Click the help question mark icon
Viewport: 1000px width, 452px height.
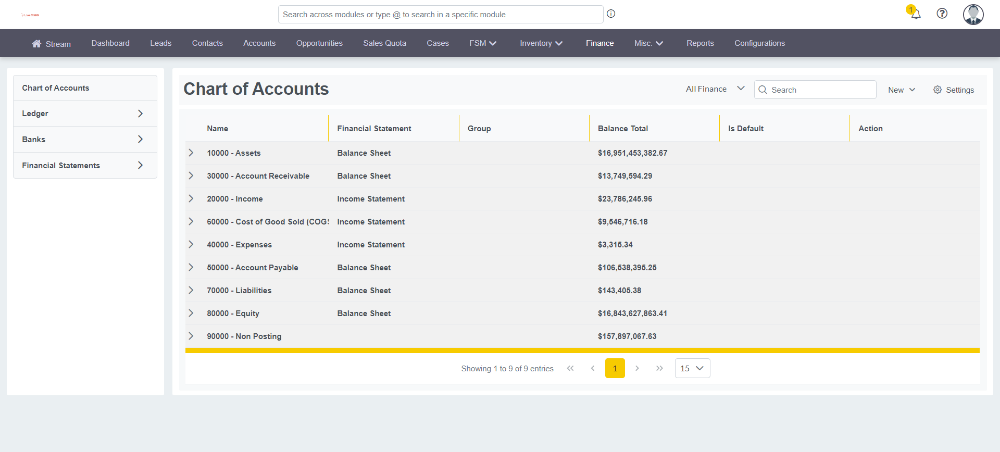click(x=942, y=14)
